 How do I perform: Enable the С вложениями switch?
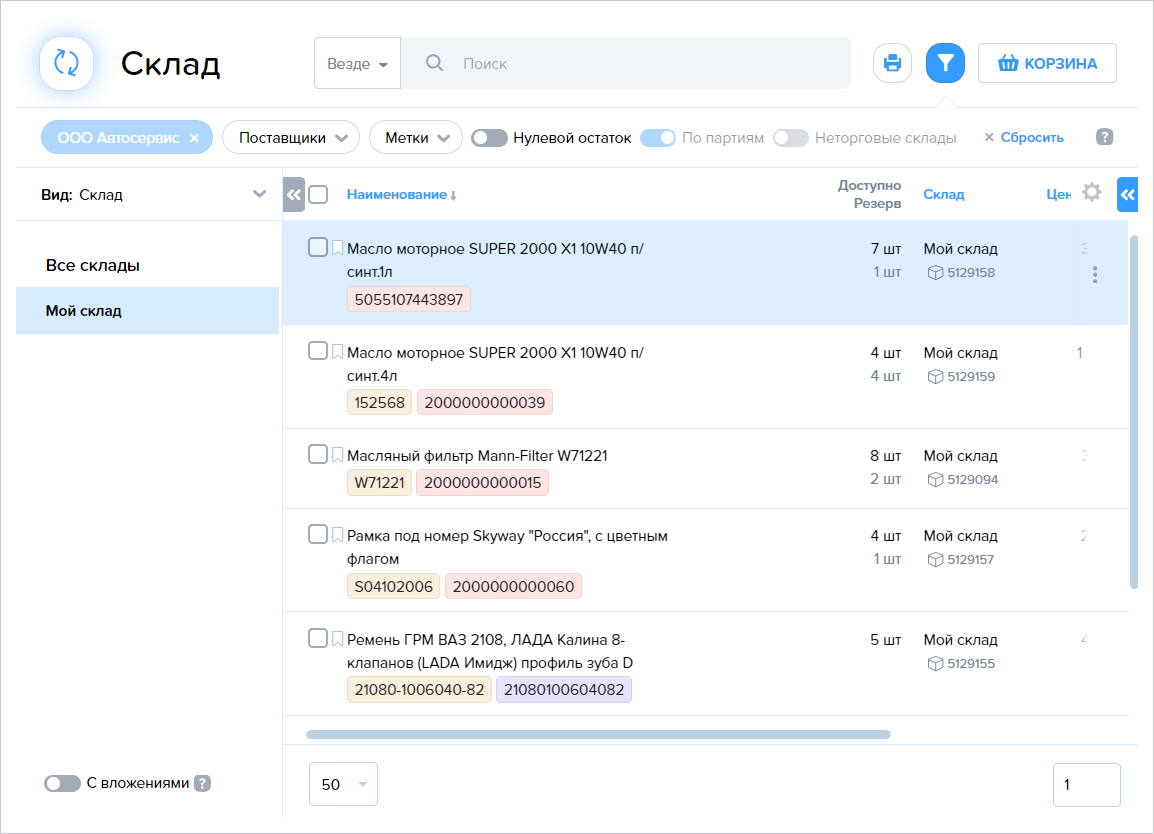point(62,783)
